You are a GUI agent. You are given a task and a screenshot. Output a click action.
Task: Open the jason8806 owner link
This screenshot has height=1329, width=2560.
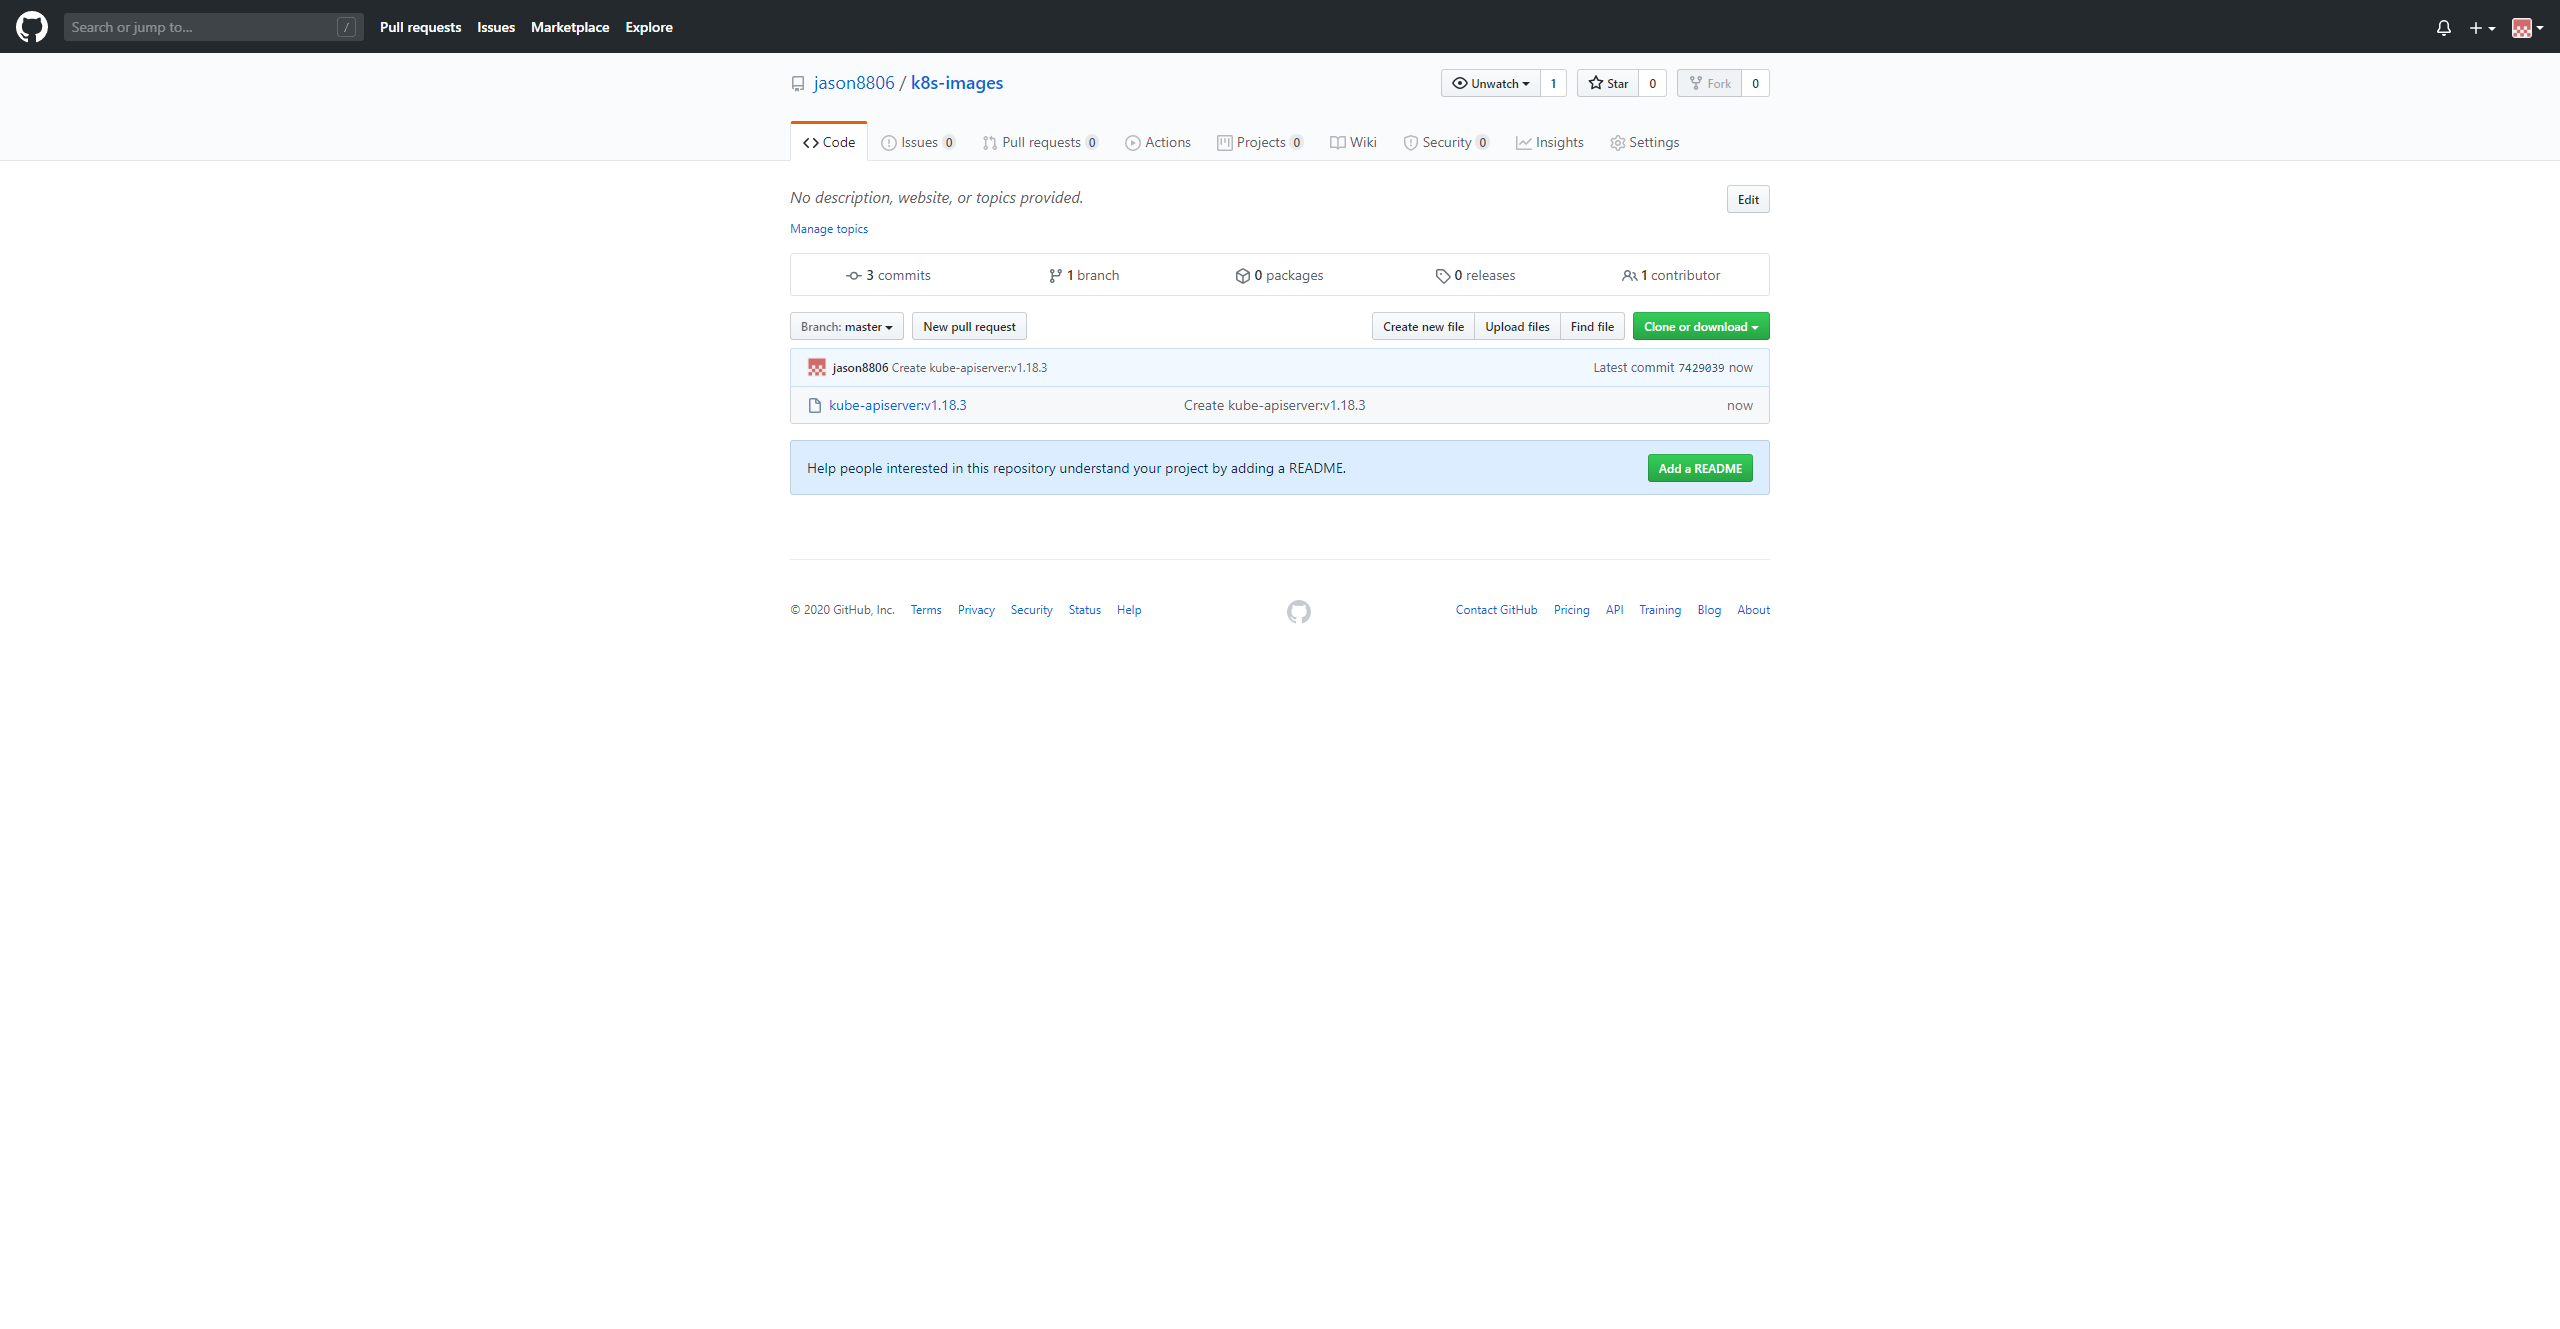[x=854, y=83]
